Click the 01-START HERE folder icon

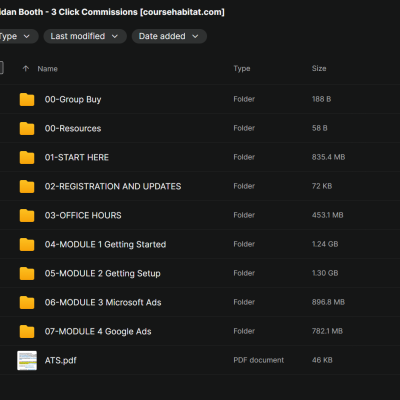[x=27, y=157]
